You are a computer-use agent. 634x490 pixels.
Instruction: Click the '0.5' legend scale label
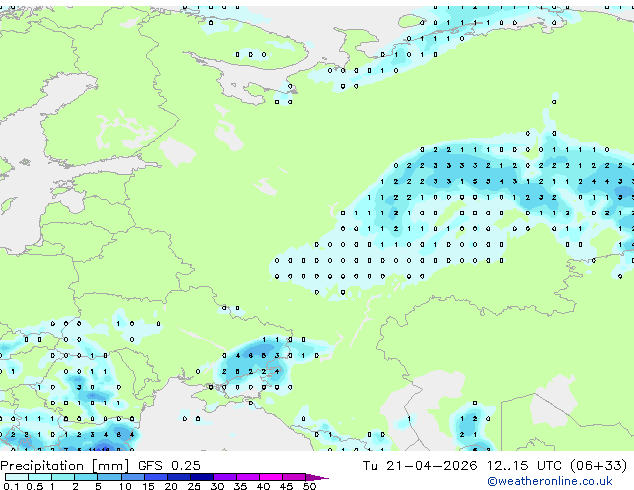coord(35,486)
